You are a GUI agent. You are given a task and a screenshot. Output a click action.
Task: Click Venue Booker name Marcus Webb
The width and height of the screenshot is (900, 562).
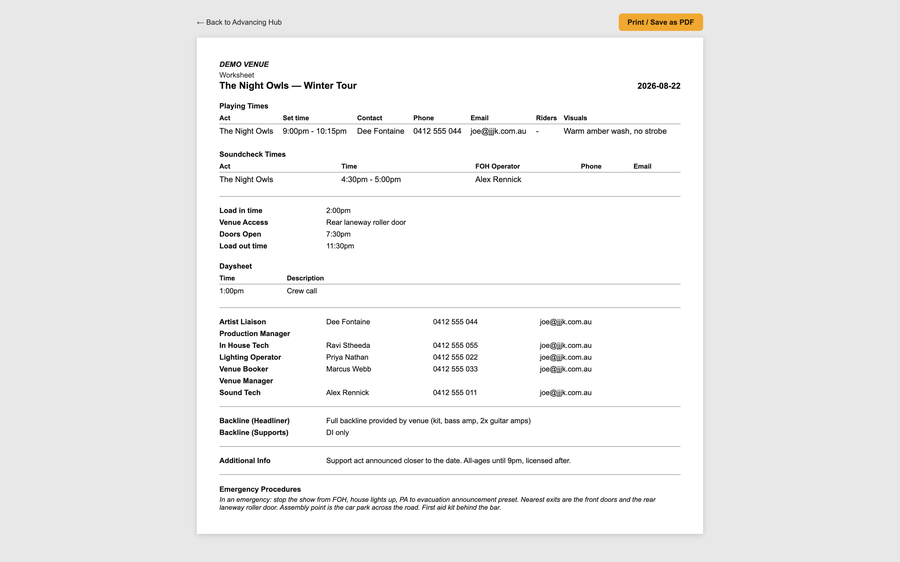pyautogui.click(x=348, y=369)
